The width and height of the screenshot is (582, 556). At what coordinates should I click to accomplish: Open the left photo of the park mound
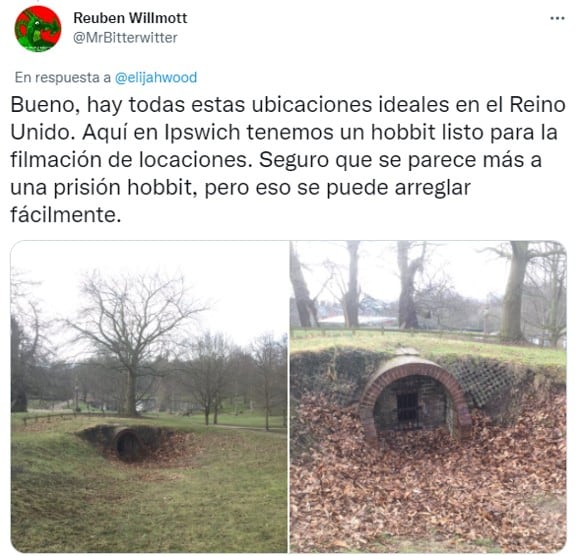pyautogui.click(x=149, y=397)
